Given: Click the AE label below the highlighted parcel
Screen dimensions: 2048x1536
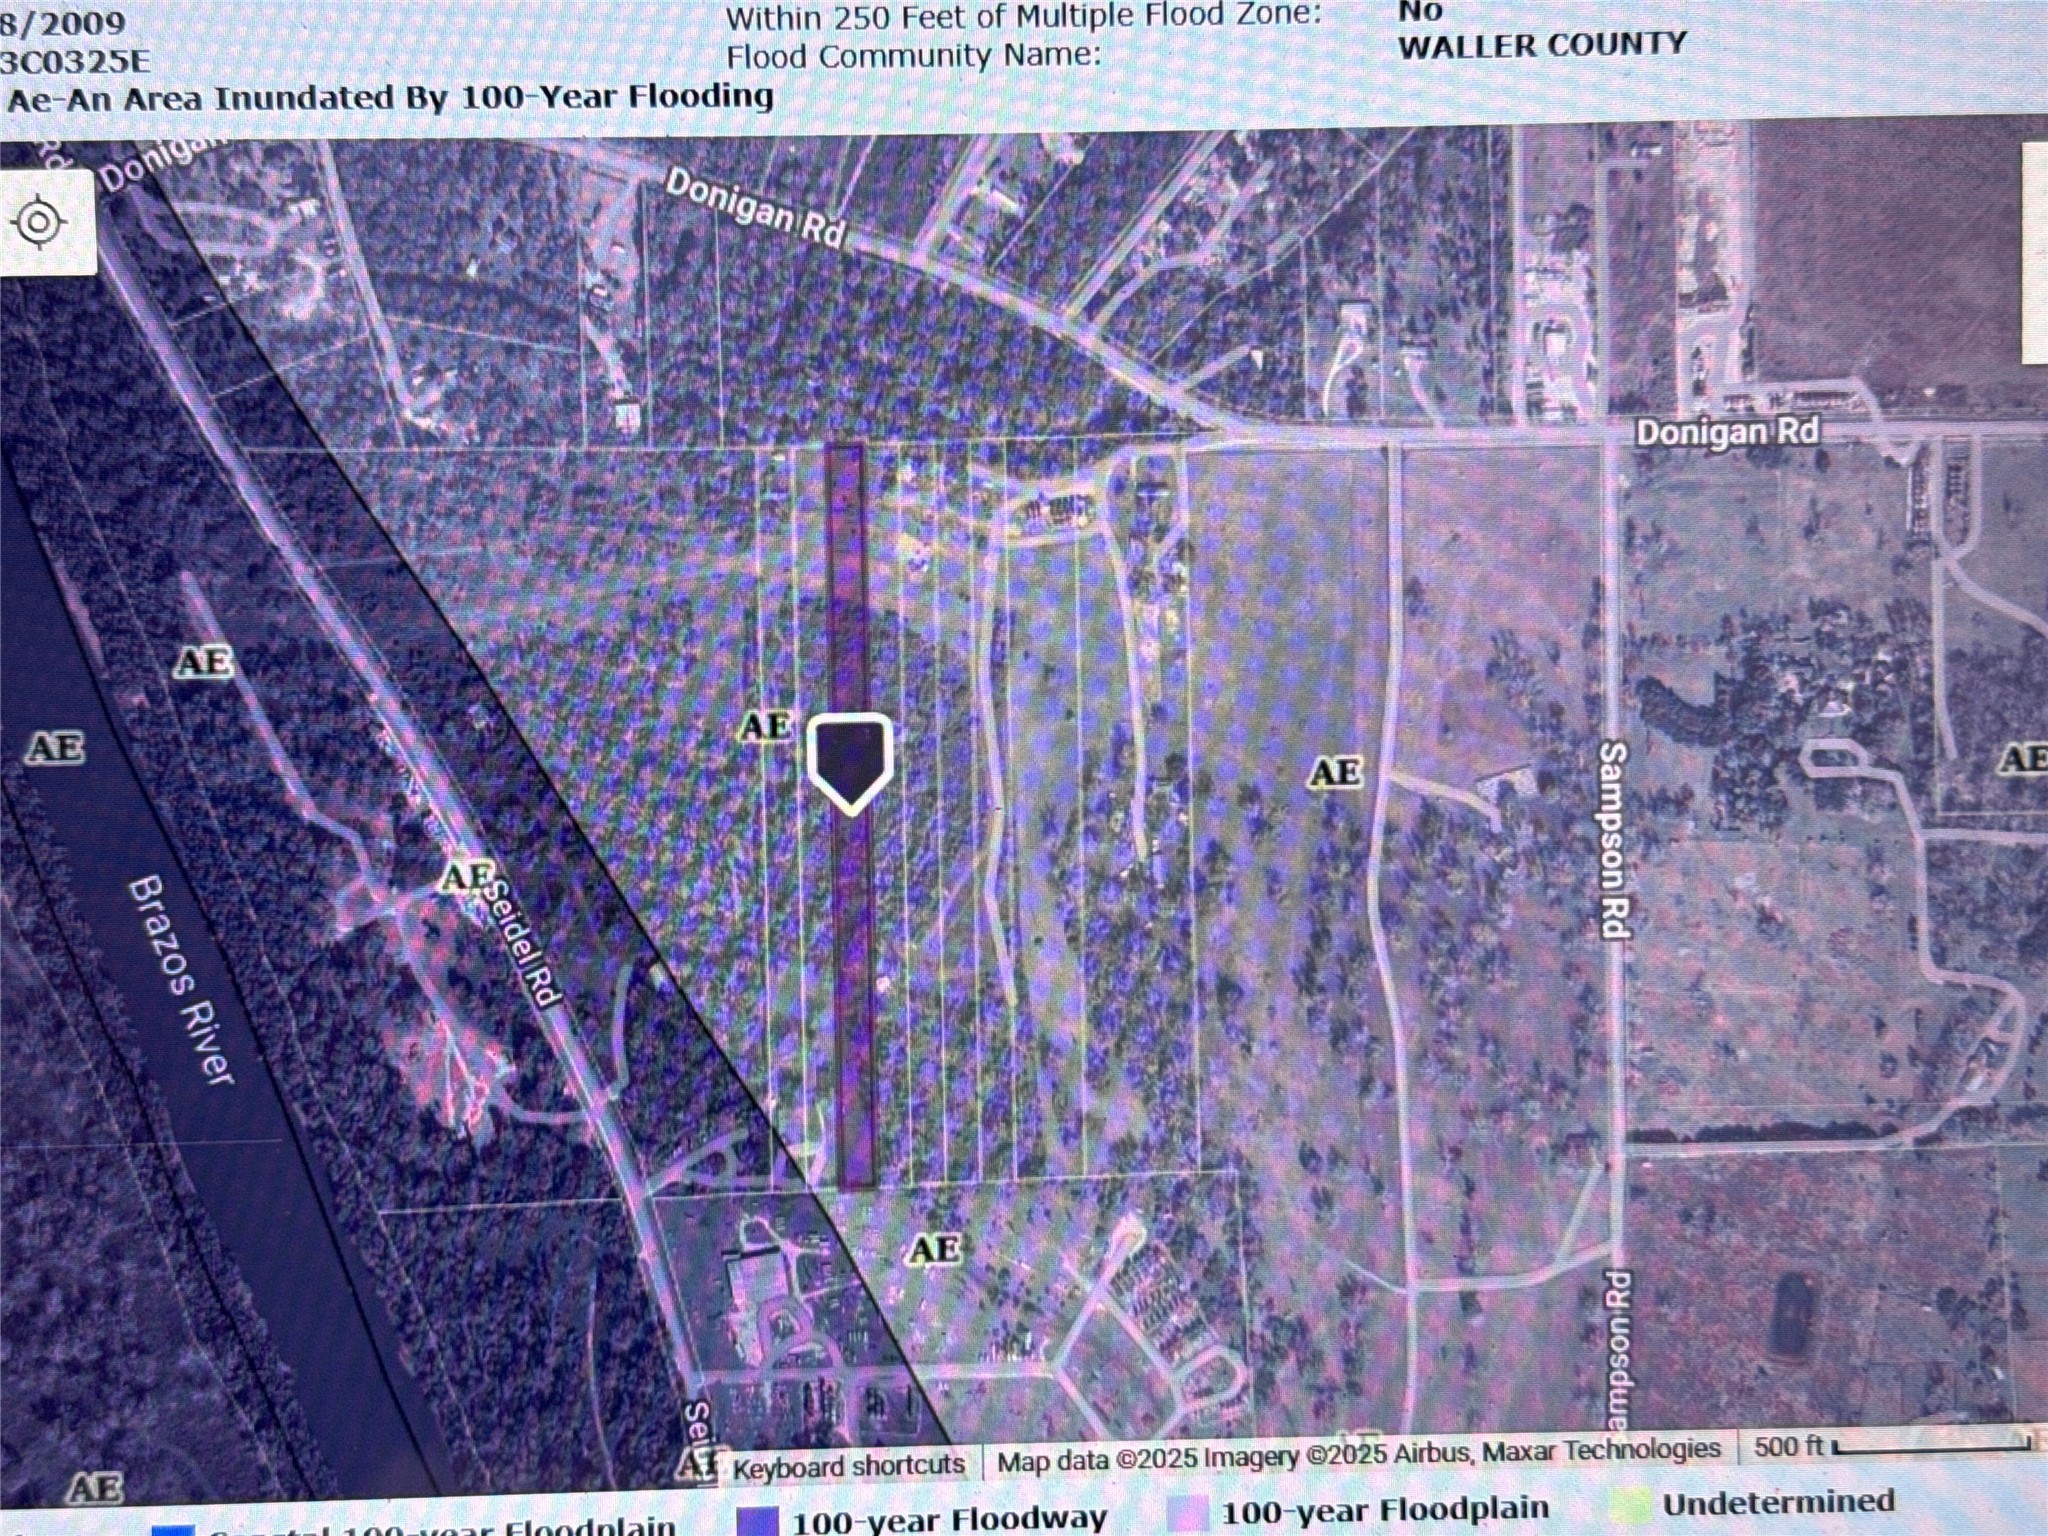Looking at the screenshot, I should 935,1248.
